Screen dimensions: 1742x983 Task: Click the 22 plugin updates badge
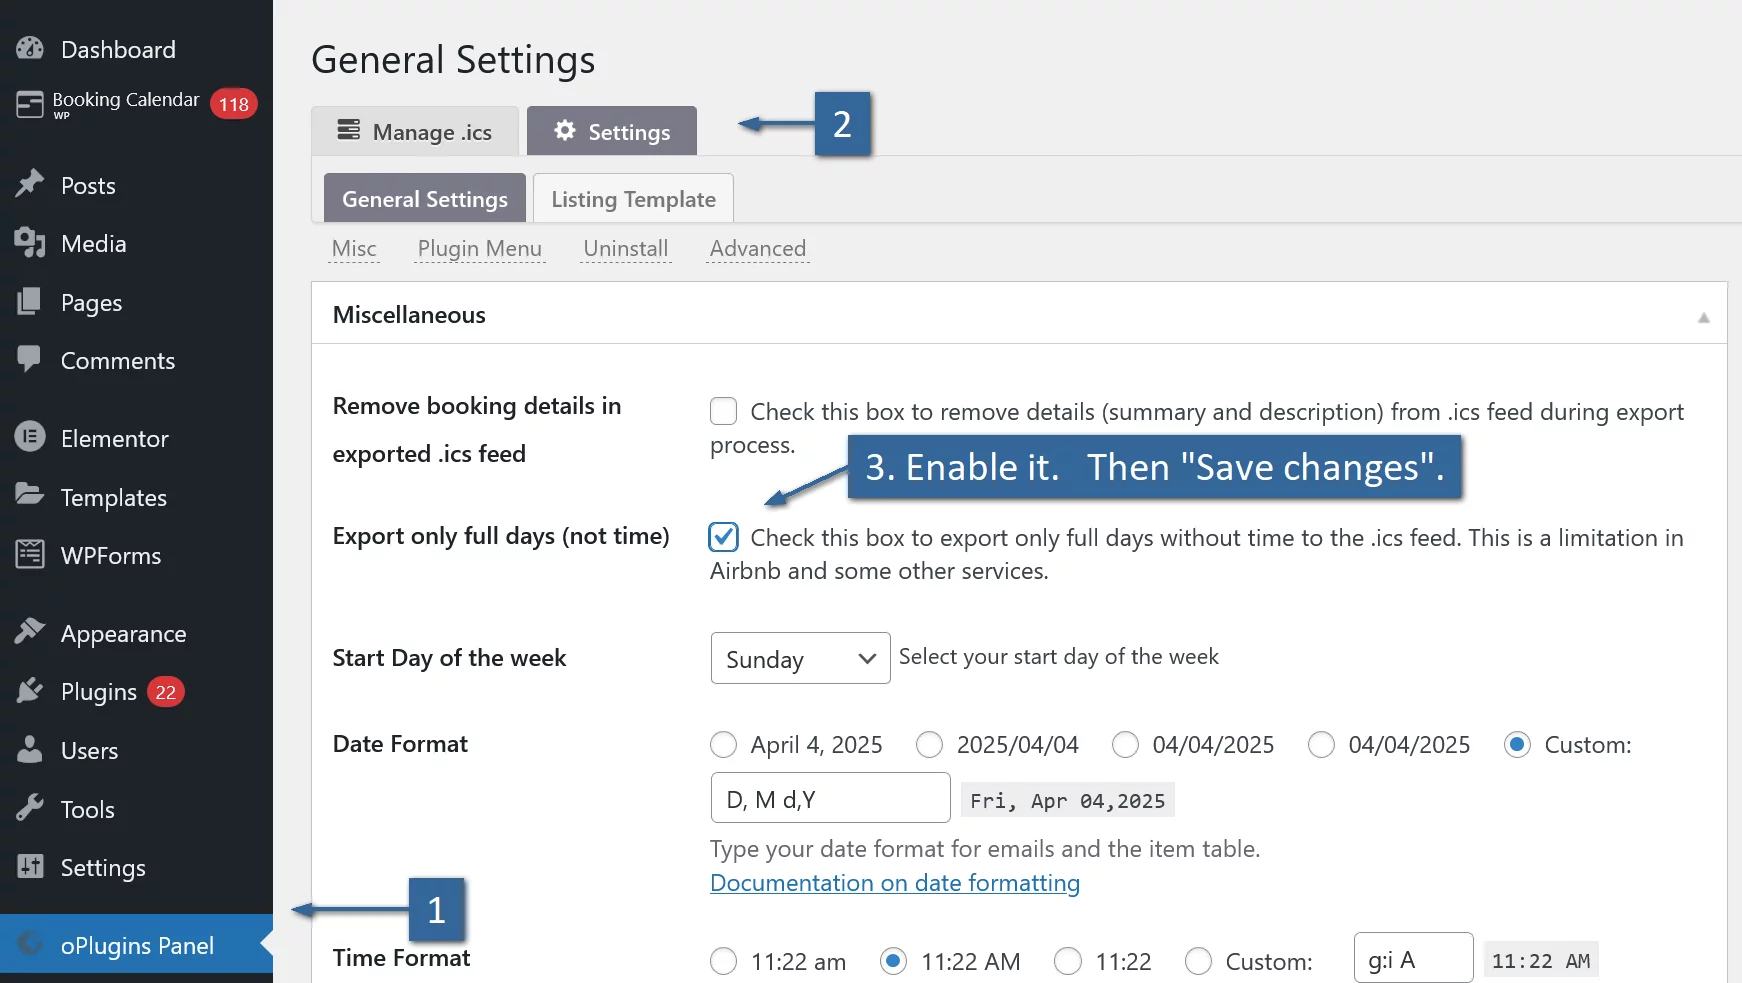[x=166, y=692]
